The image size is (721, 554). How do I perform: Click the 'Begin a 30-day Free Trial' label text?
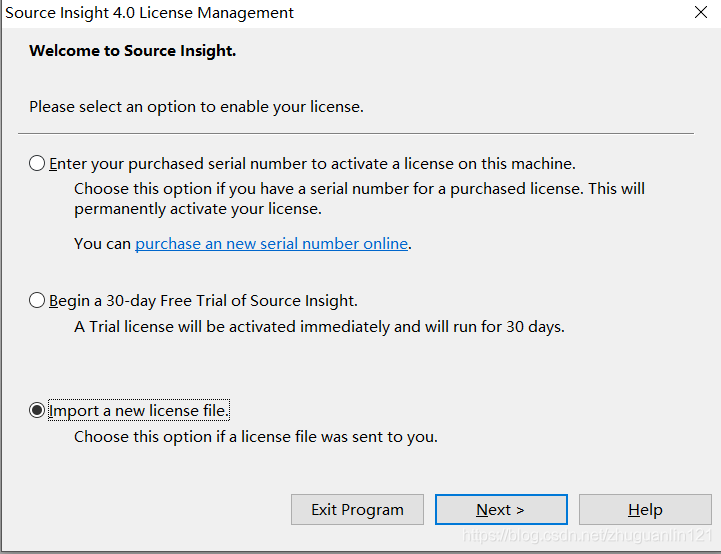pyautogui.click(x=203, y=301)
